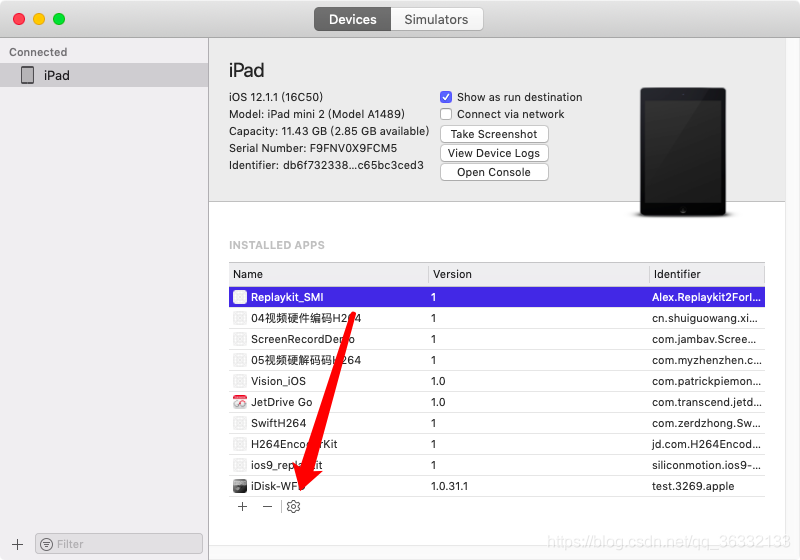This screenshot has width=800, height=560.
Task: Click the green zoom window button
Action: click(x=59, y=19)
